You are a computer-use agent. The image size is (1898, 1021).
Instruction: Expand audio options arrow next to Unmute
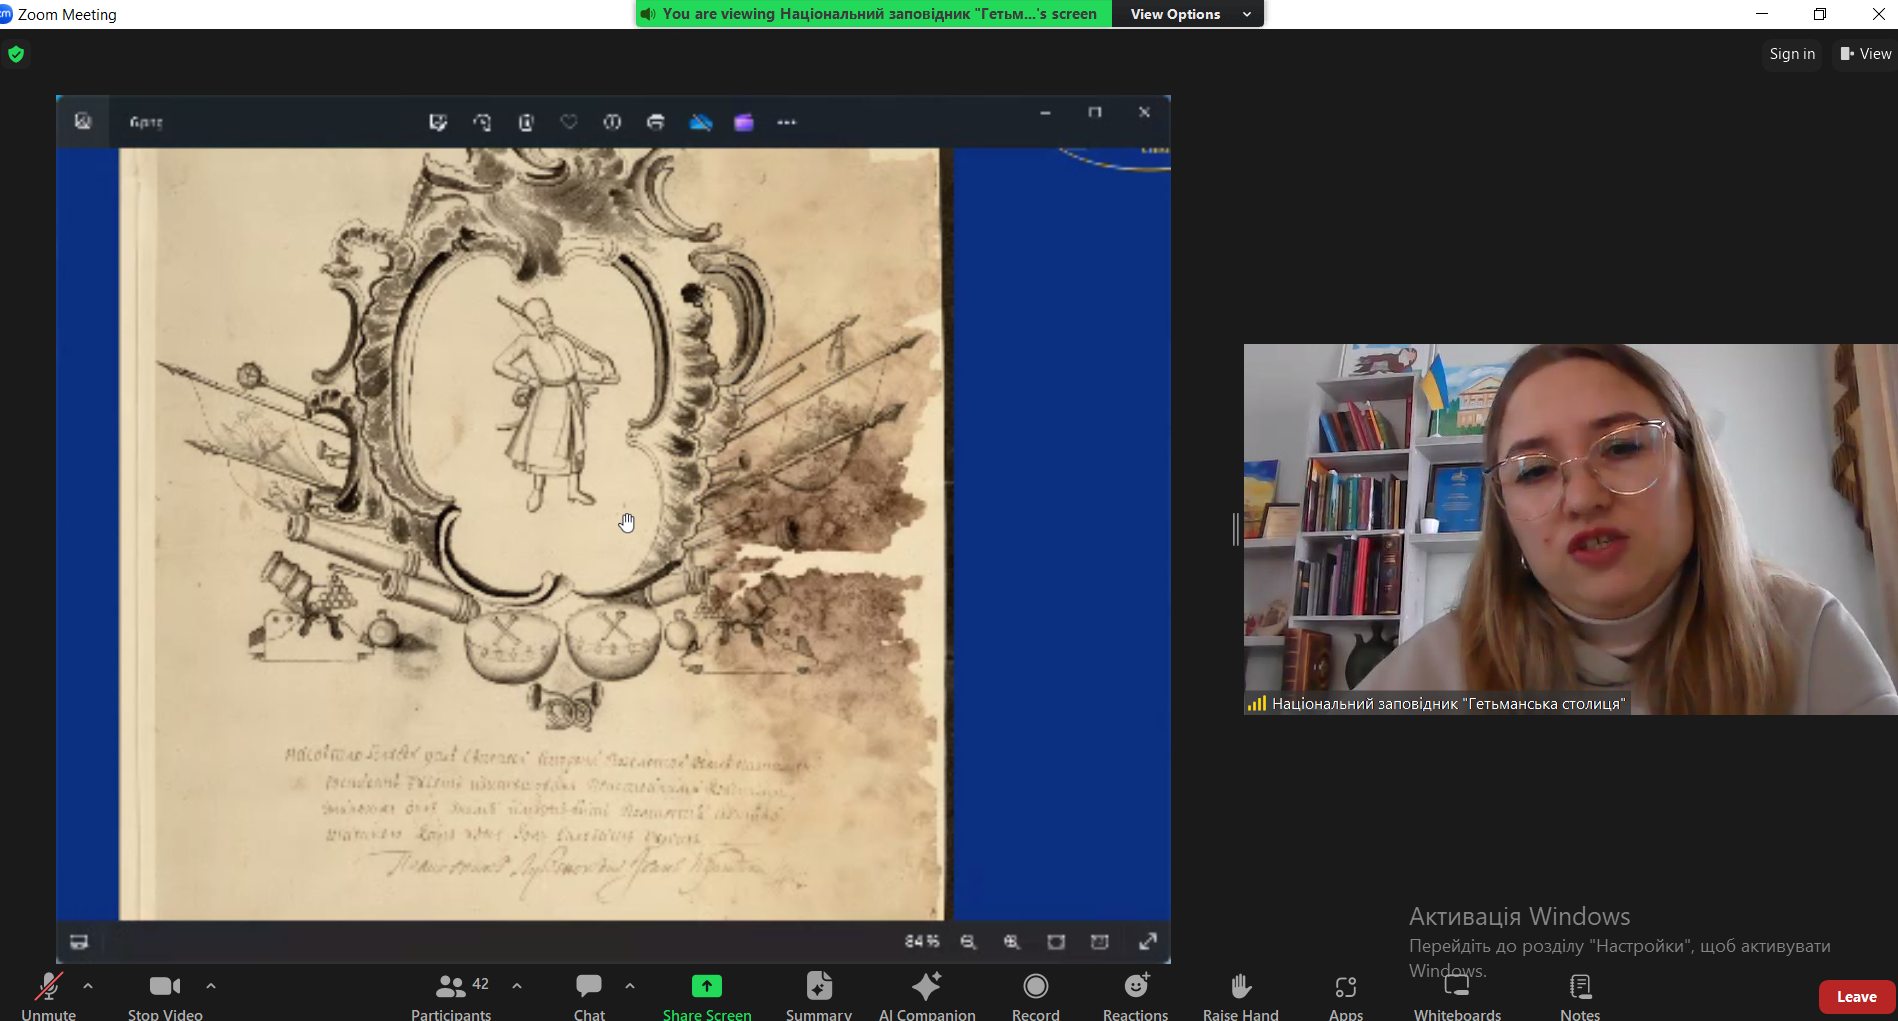coord(88,986)
